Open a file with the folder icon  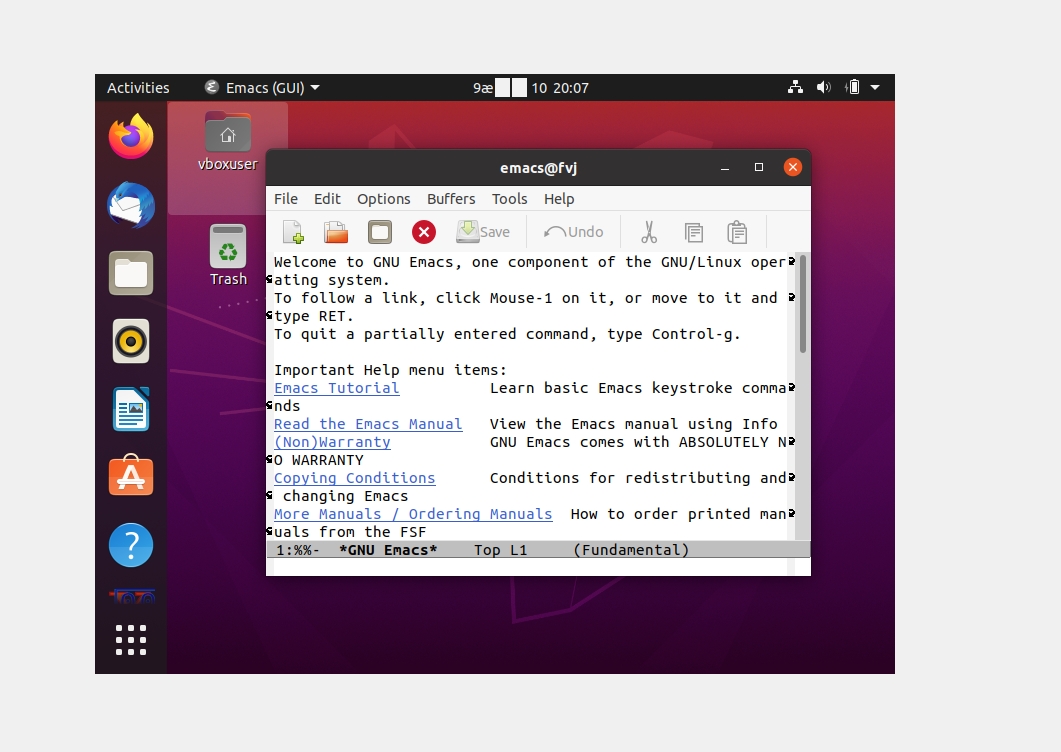(336, 232)
